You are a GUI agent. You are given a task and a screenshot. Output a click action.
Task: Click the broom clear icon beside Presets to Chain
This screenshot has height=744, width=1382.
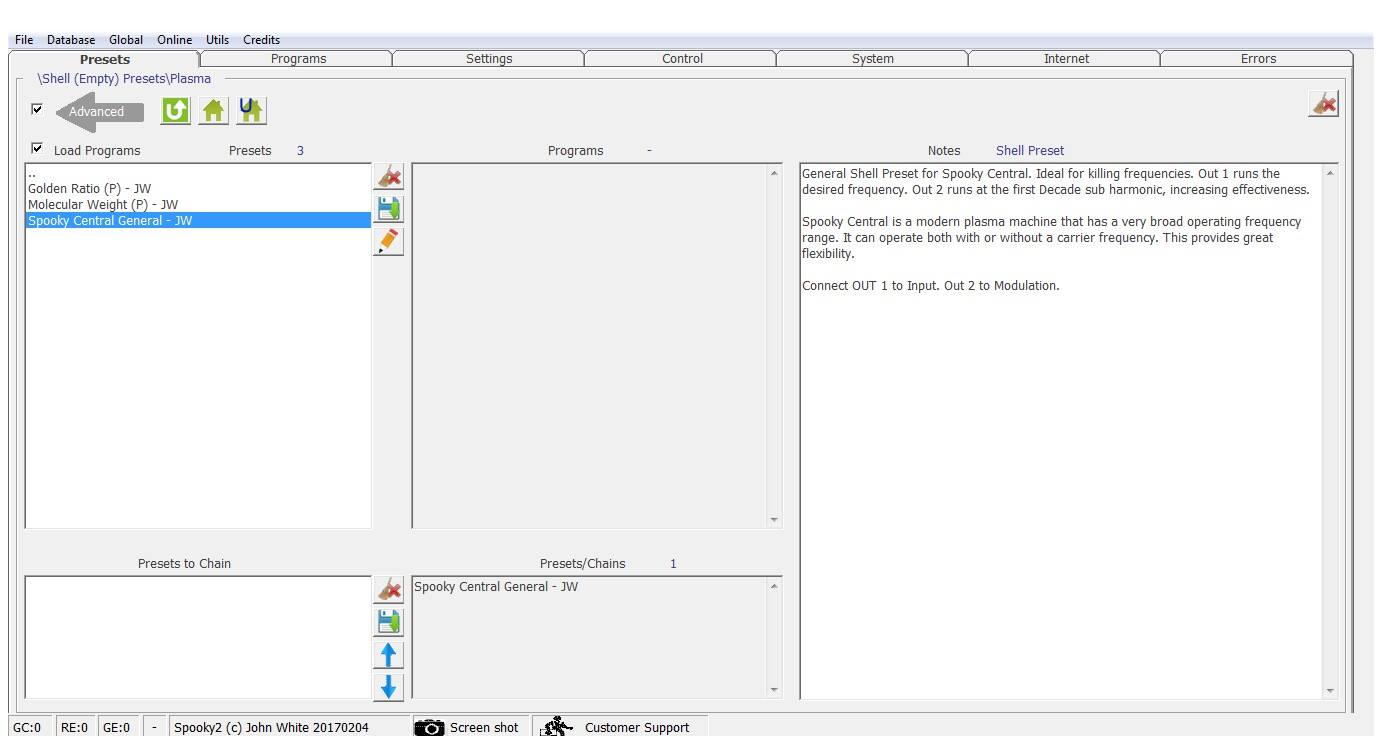389,589
